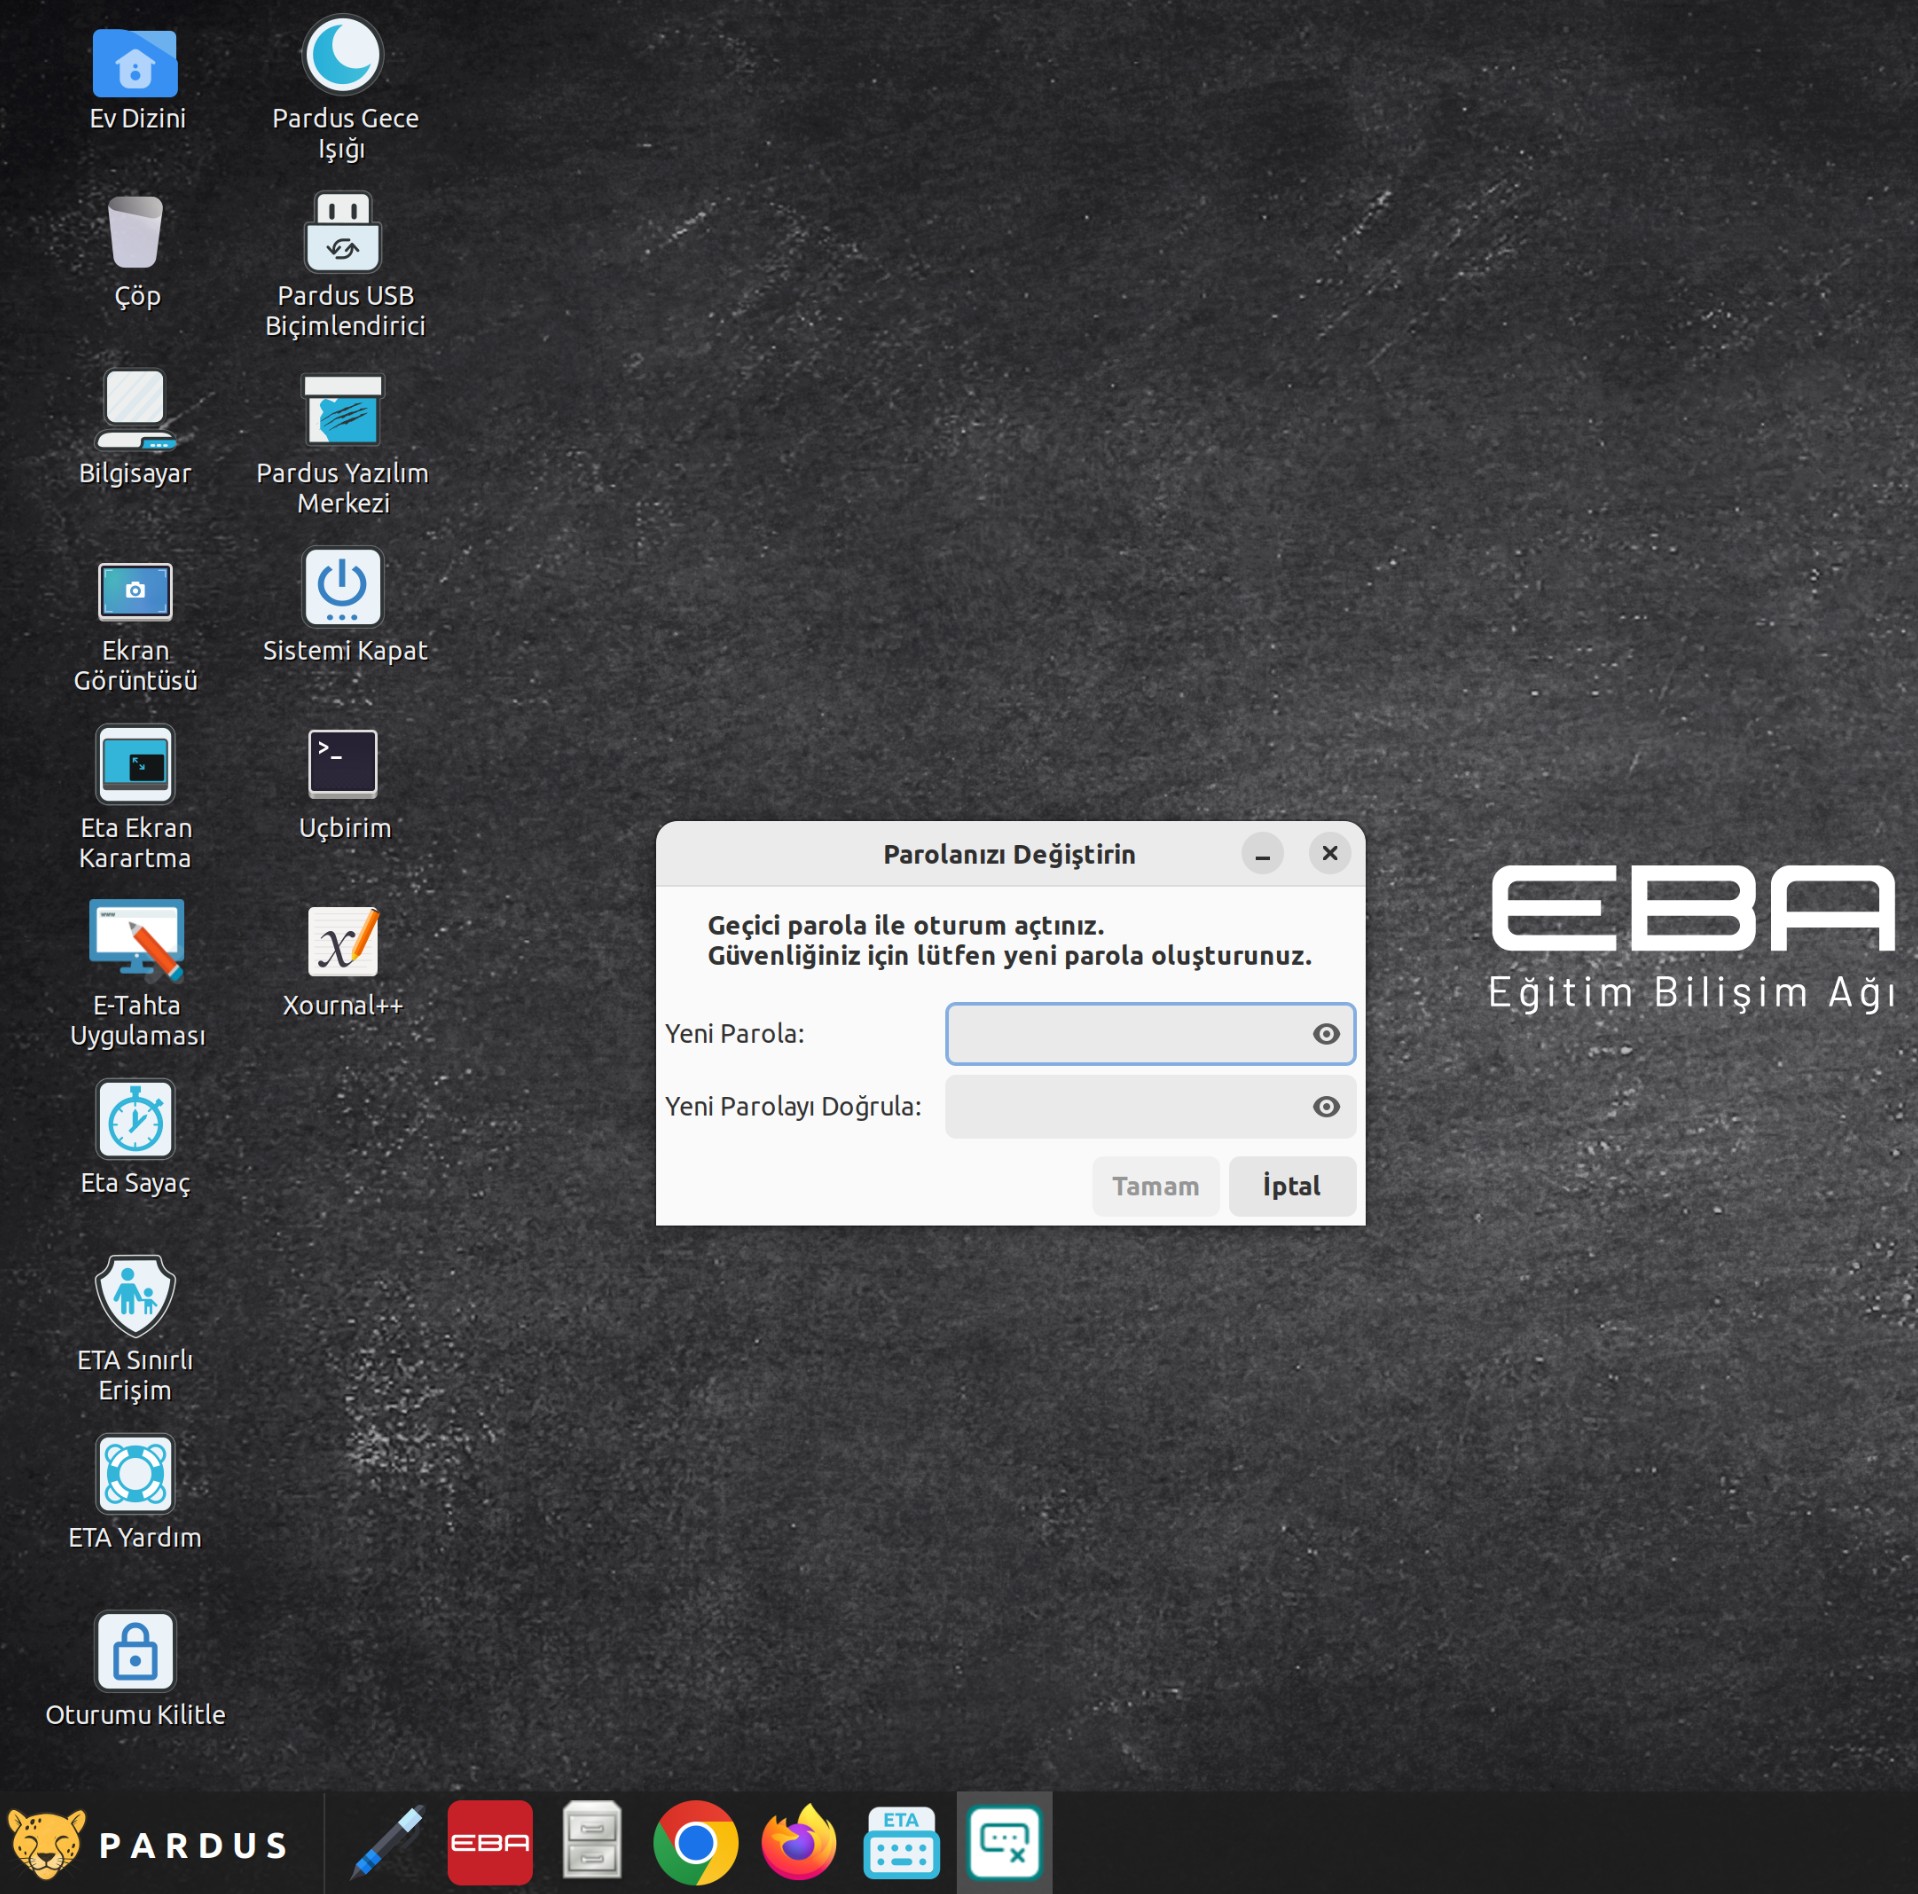The image size is (1918, 1894).
Task: Open the red EBA taskbar icon
Action: click(x=490, y=1842)
